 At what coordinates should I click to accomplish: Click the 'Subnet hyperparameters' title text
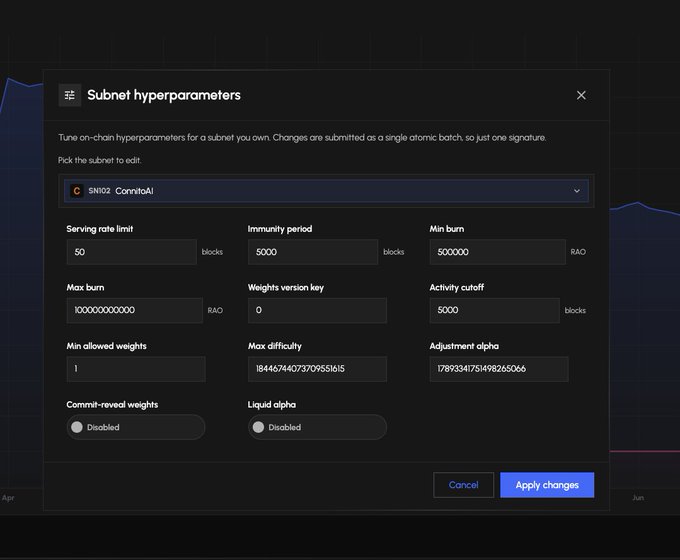pyautogui.click(x=164, y=95)
